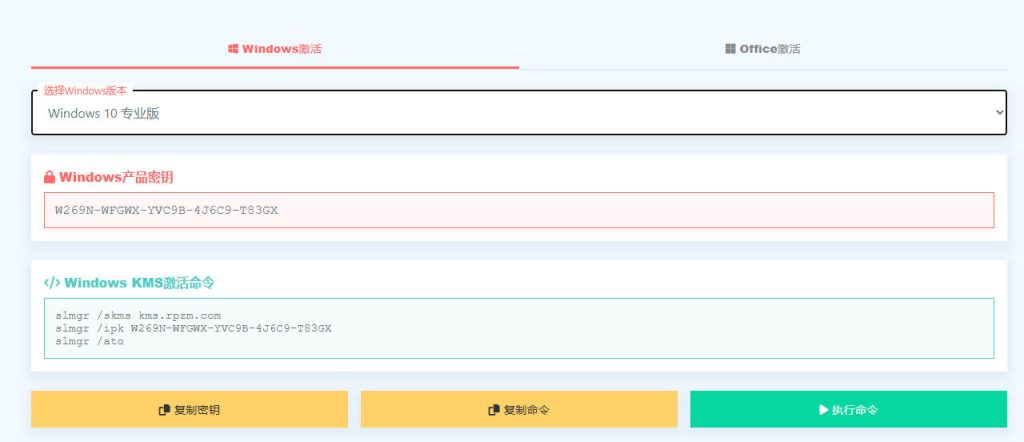Click the play icon on 执行命令 button

[823, 410]
